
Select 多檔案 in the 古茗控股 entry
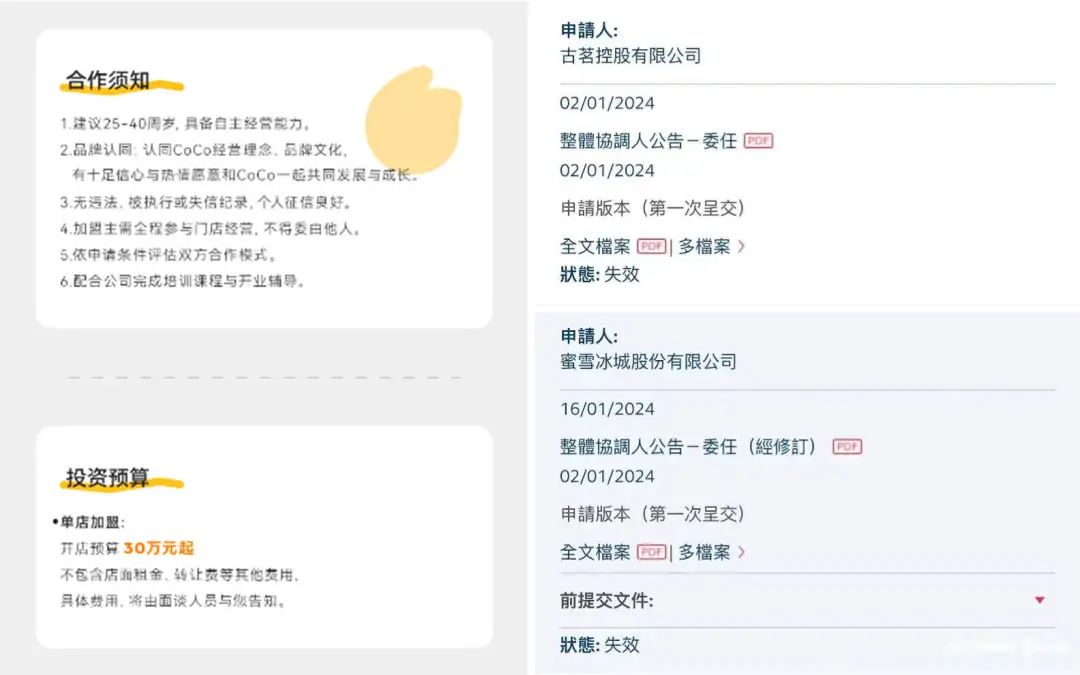(704, 246)
